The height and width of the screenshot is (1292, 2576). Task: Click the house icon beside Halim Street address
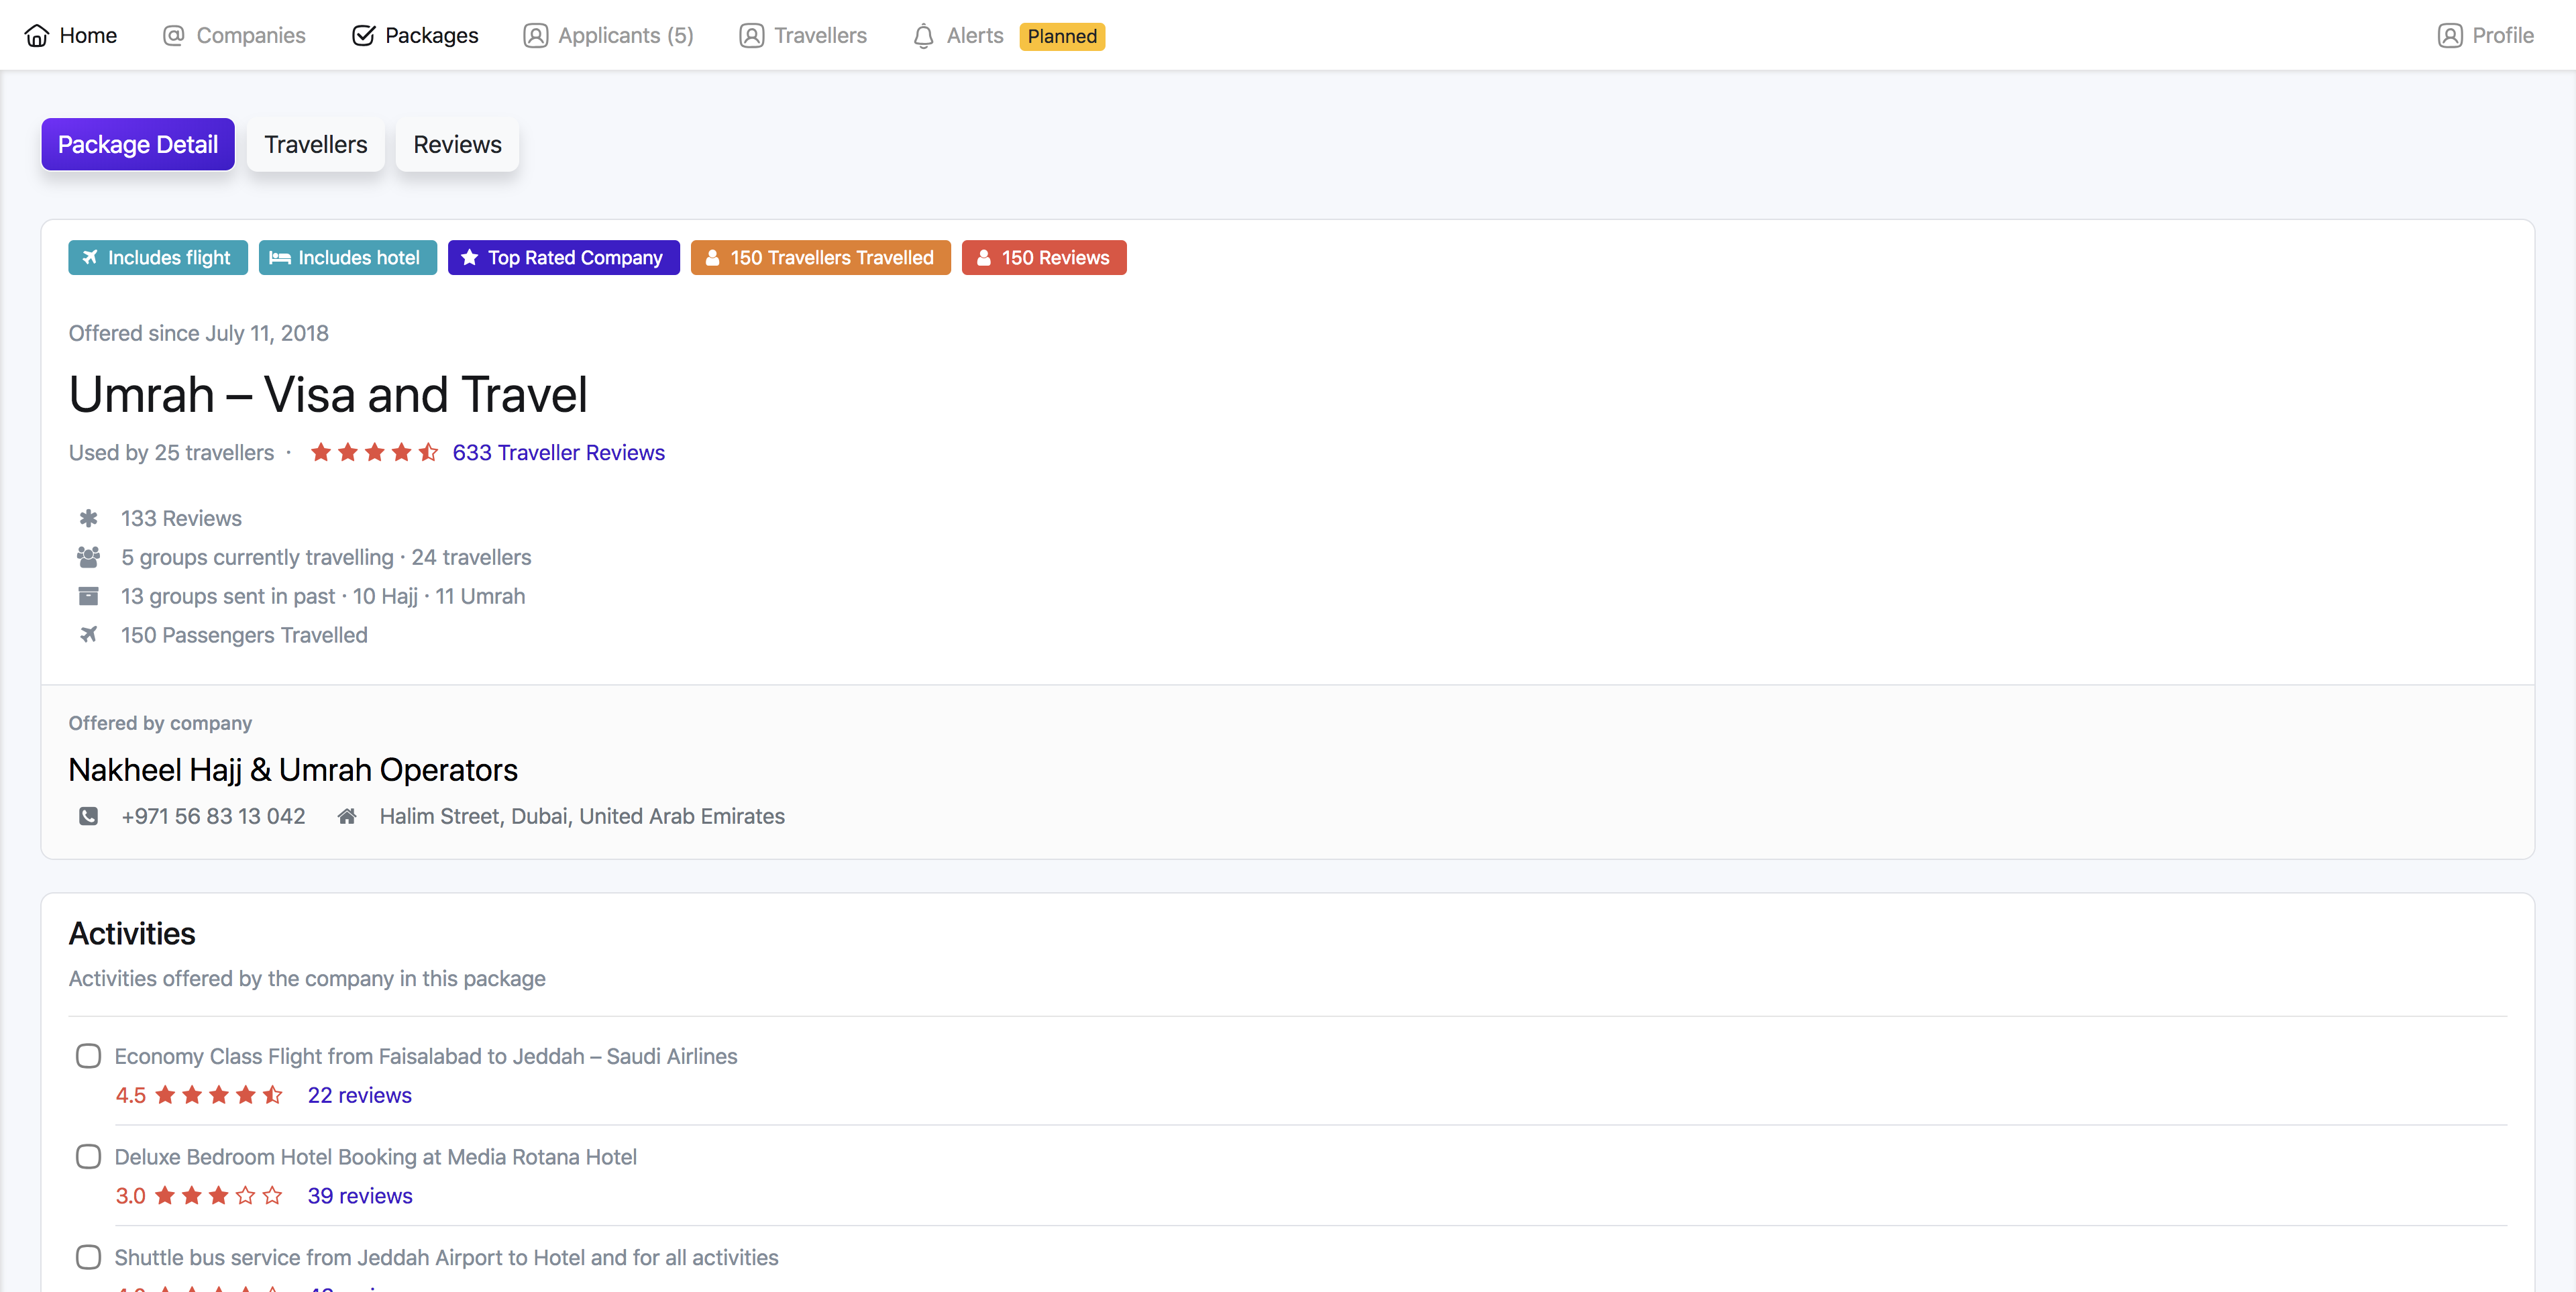click(347, 816)
